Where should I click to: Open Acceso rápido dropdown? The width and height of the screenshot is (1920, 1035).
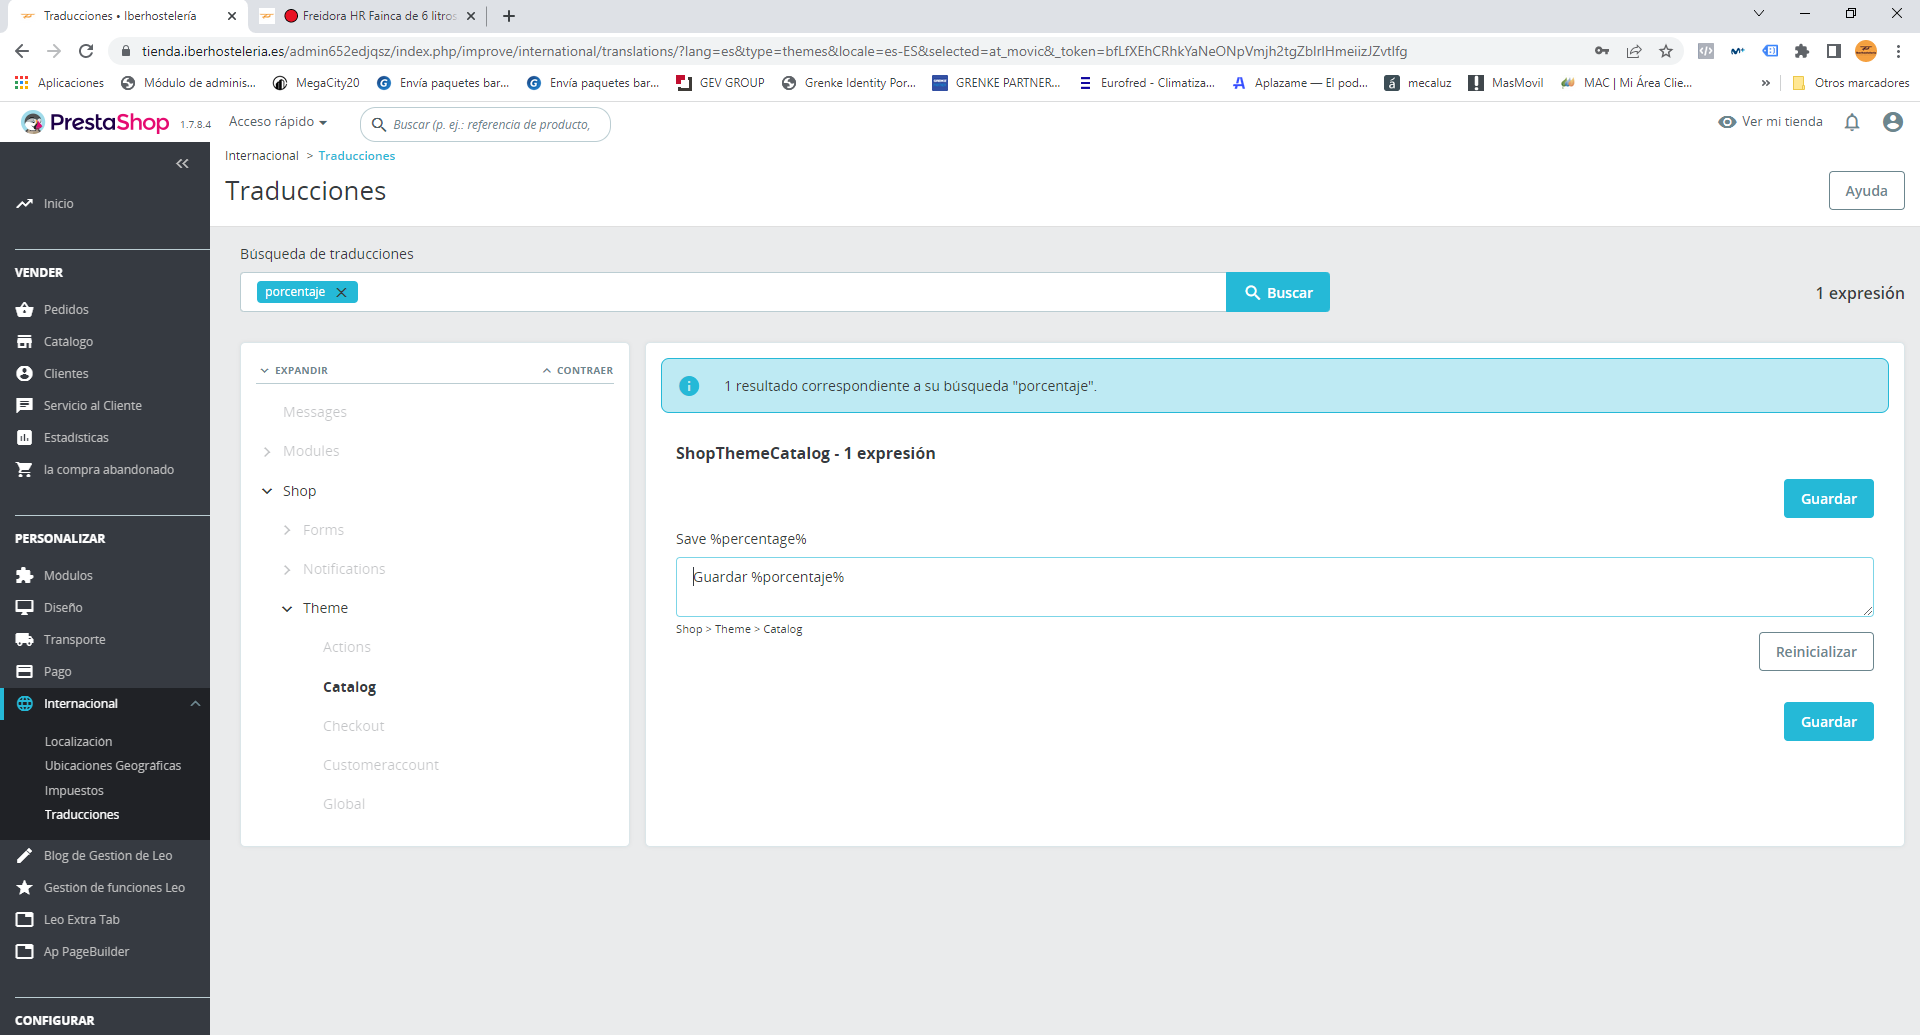[x=278, y=122]
